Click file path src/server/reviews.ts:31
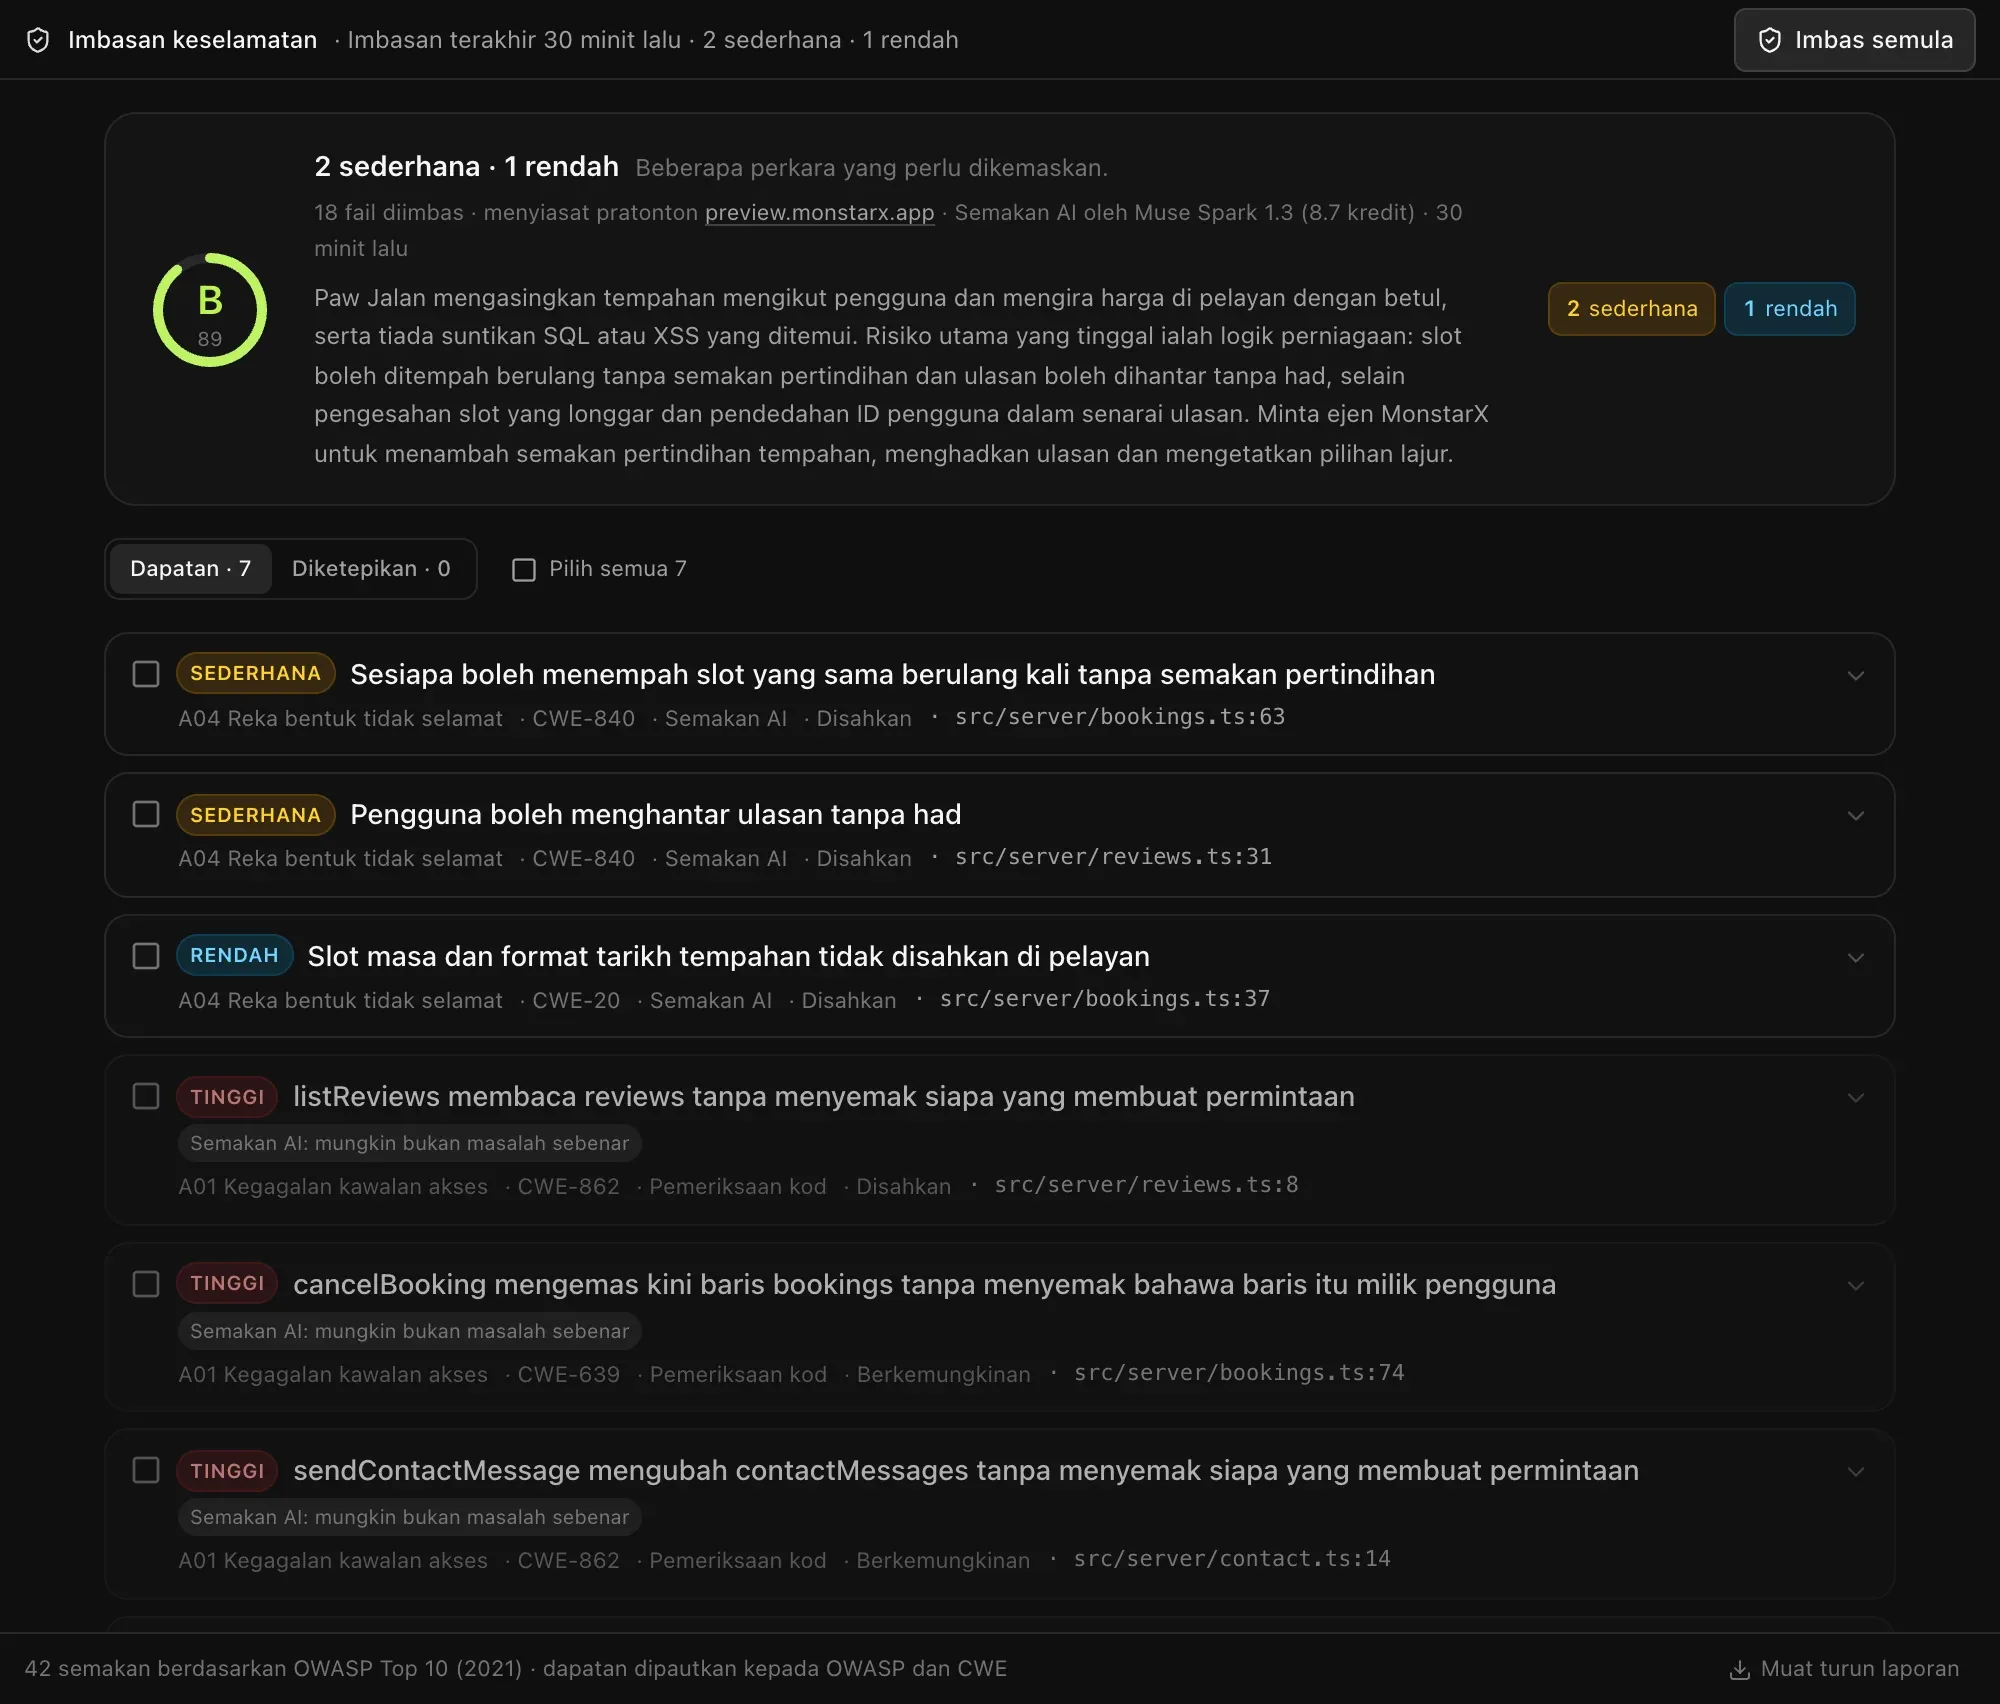2000x1704 pixels. 1113,857
